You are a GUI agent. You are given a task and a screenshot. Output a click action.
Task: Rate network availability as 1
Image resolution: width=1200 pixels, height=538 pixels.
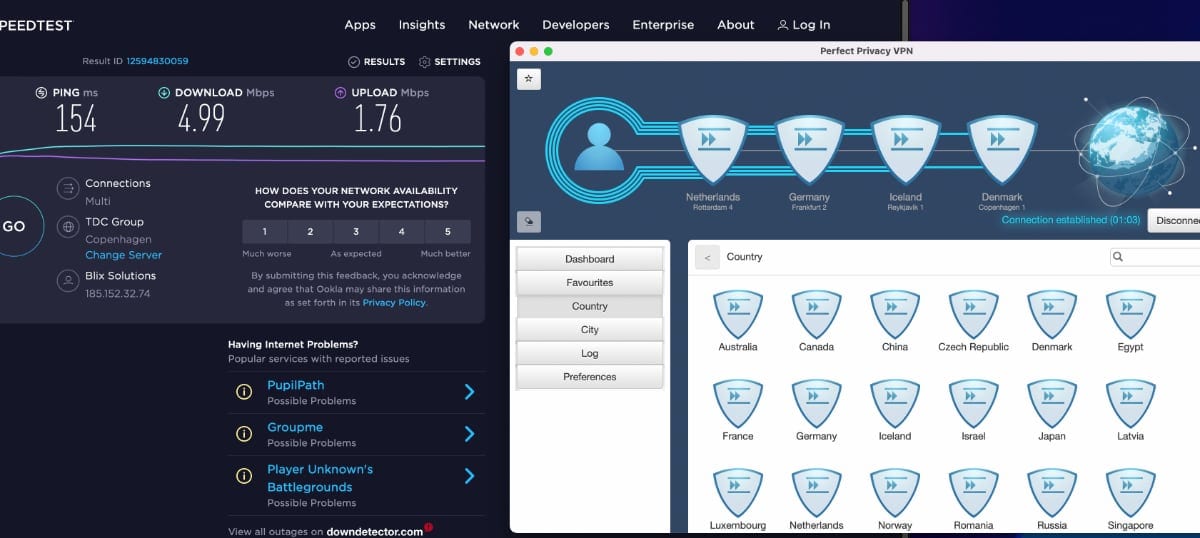pos(265,232)
